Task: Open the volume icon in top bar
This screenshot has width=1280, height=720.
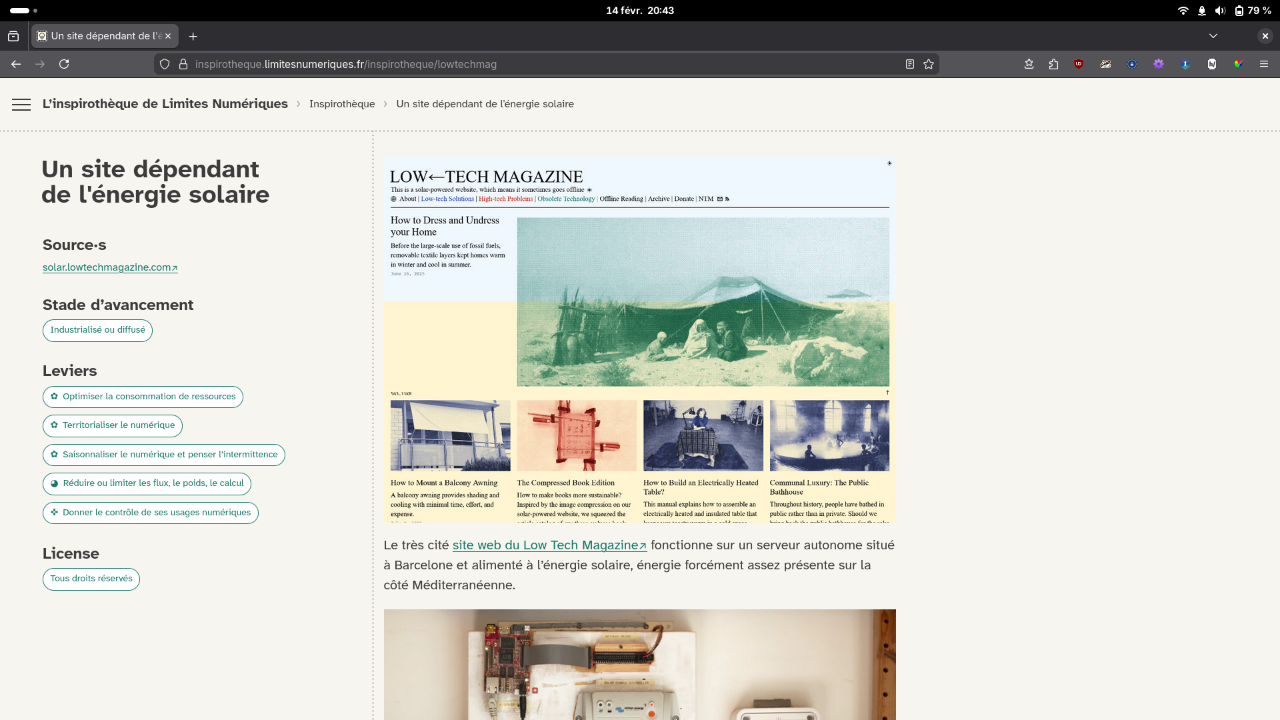Action: [x=1220, y=10]
